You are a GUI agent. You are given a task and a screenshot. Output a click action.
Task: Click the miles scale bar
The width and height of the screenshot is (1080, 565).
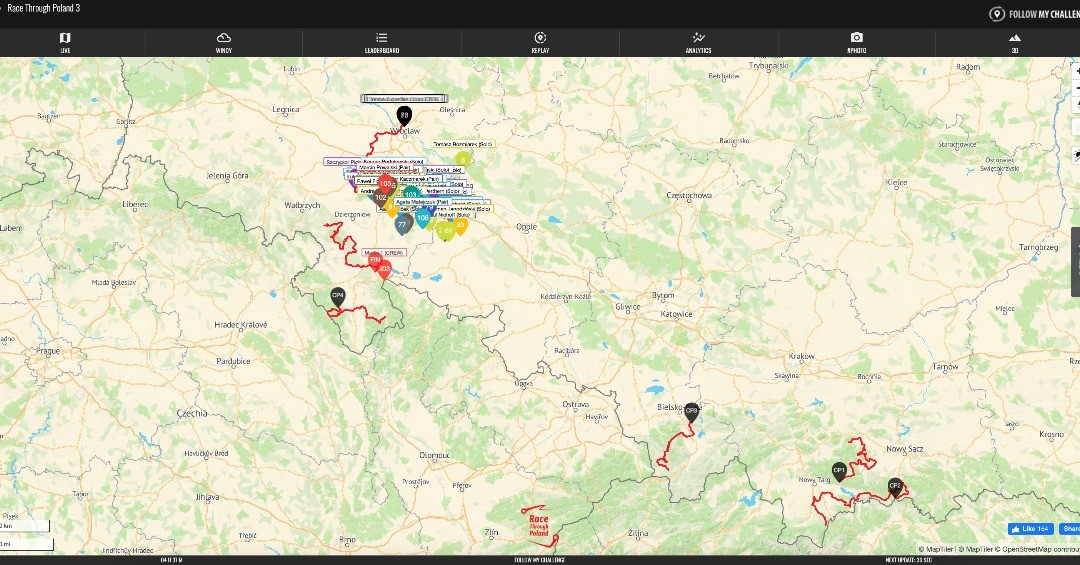point(27,544)
